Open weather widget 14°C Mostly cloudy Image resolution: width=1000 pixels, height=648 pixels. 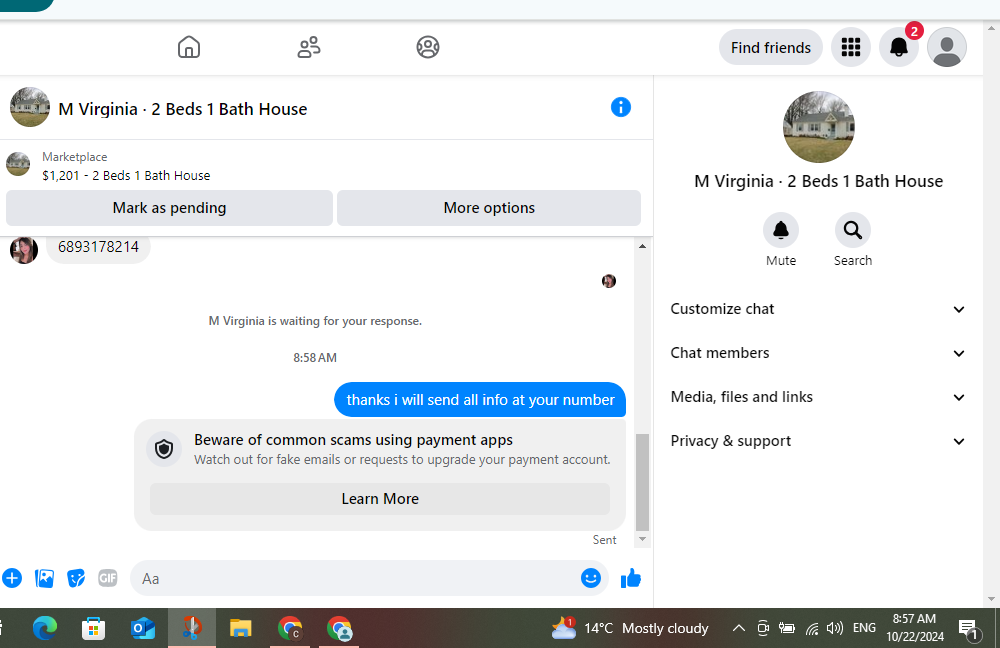(630, 628)
